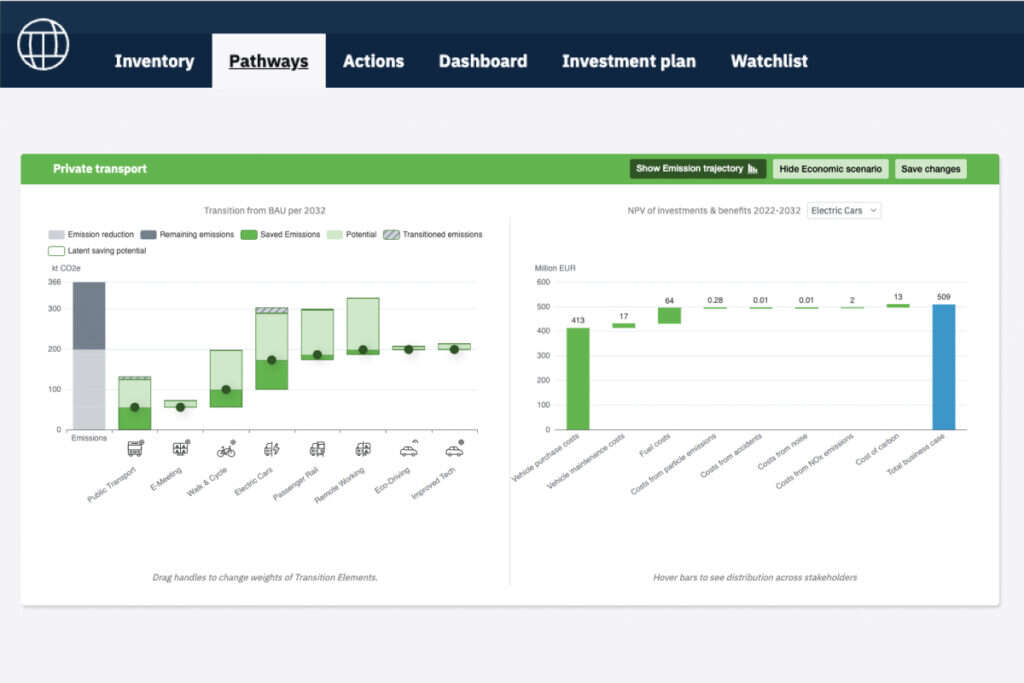Select the Public Transport bus icon
Screen dimensions: 1024x683
(135, 449)
